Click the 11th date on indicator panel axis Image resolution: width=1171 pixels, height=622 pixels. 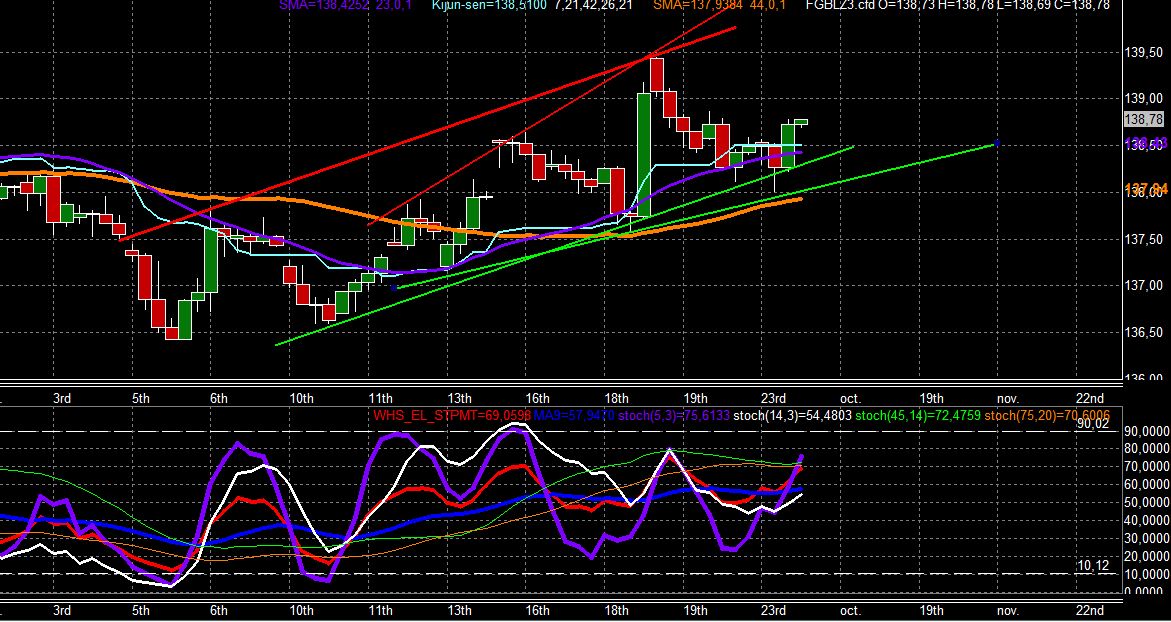[x=380, y=610]
